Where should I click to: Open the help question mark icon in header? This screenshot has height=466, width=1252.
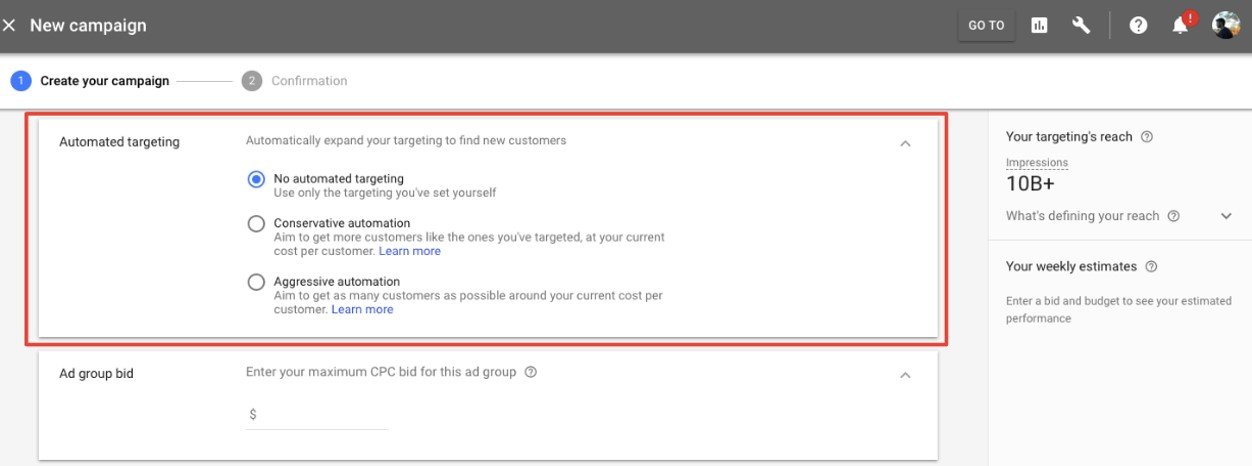point(1138,26)
